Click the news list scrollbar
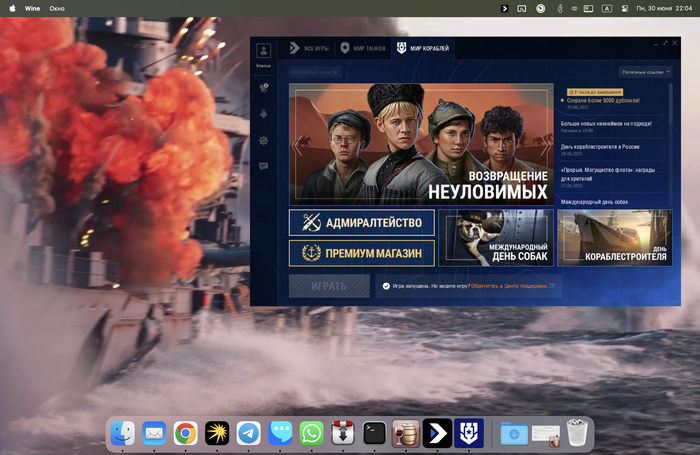The width and height of the screenshot is (700, 455). pos(670,104)
